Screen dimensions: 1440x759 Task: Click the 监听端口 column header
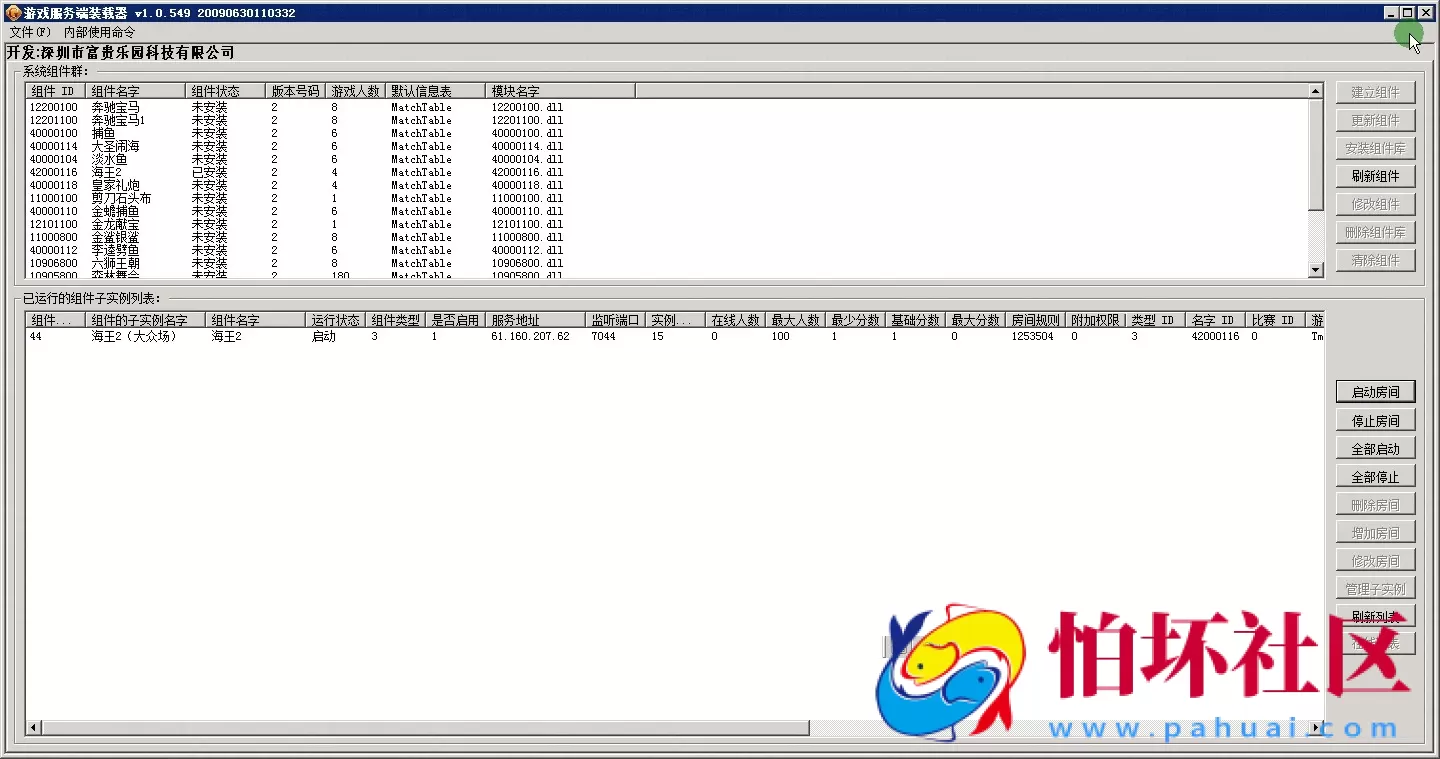pyautogui.click(x=614, y=320)
